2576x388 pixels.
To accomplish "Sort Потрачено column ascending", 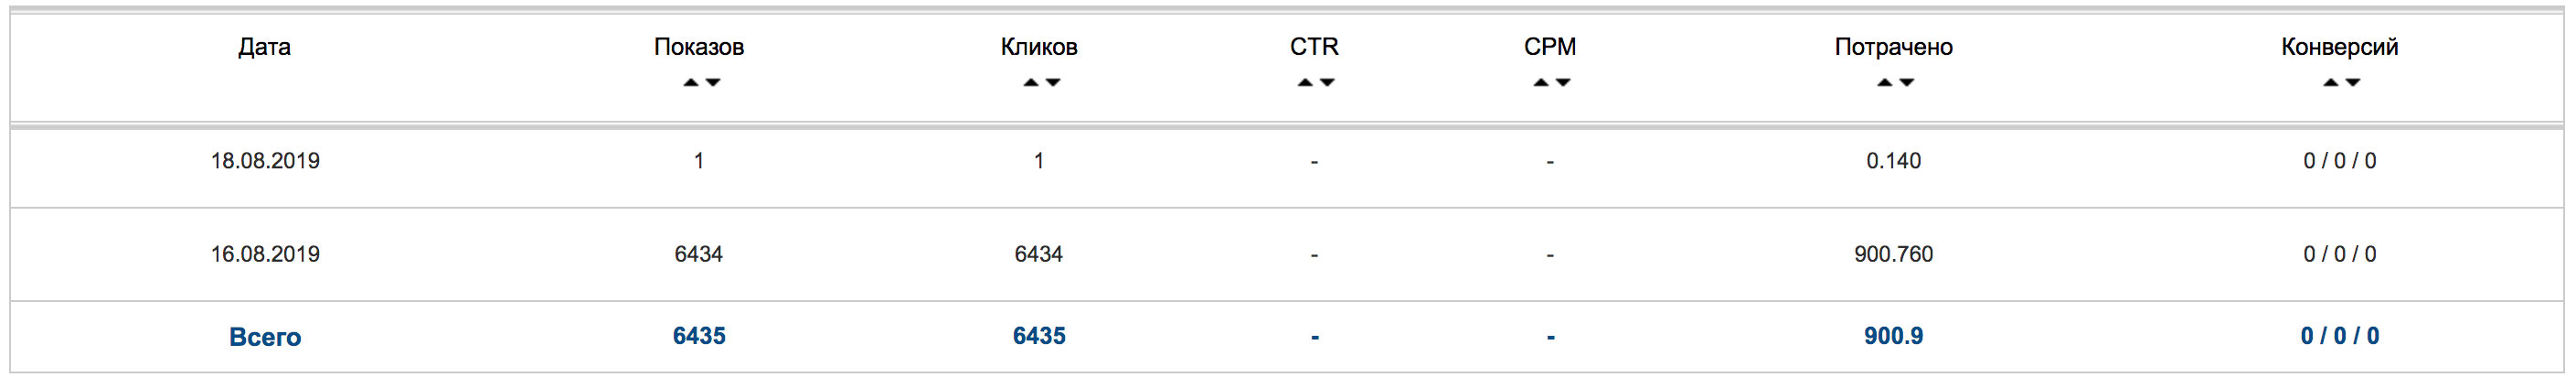I will [x=1884, y=83].
